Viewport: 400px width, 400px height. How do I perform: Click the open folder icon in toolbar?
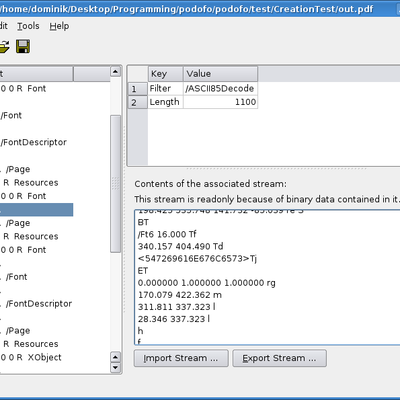point(4,46)
